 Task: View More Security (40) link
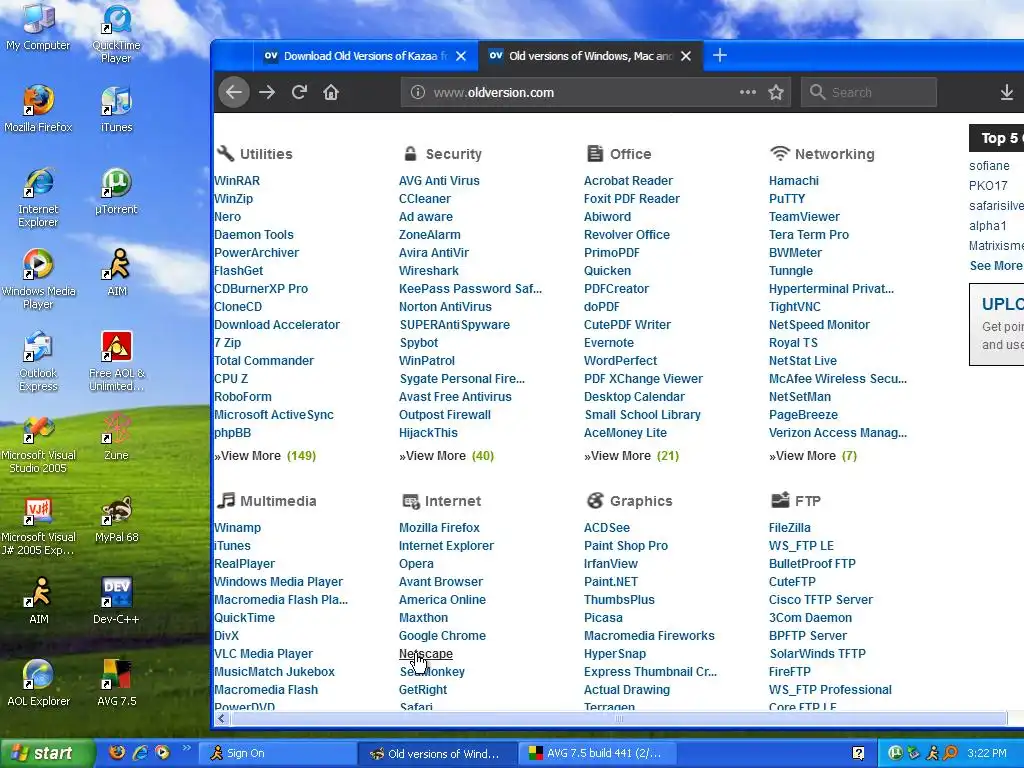pyautogui.click(x=446, y=456)
